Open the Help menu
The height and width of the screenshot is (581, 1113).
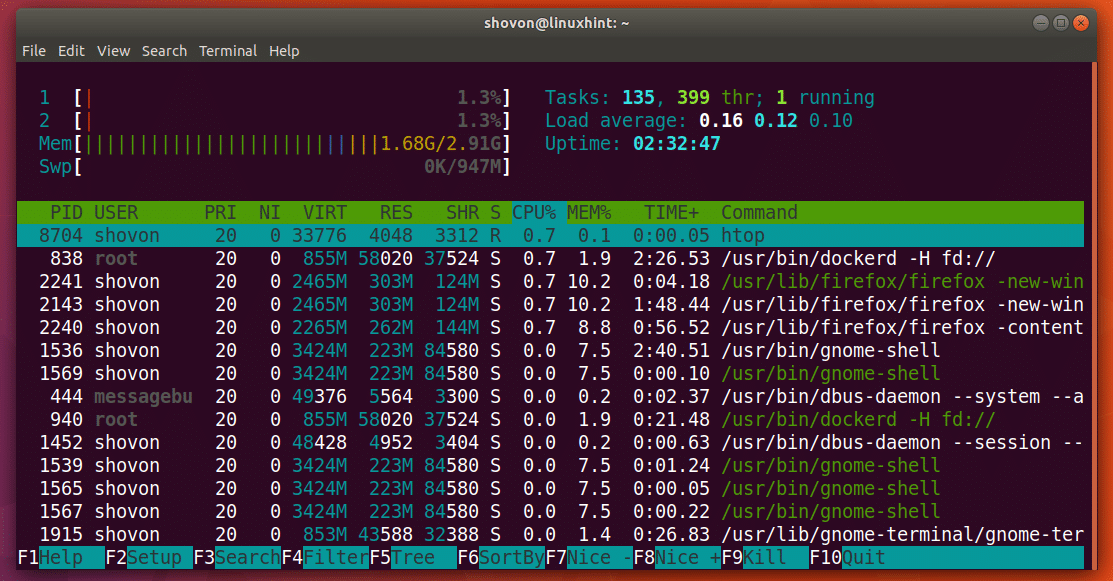(x=284, y=51)
